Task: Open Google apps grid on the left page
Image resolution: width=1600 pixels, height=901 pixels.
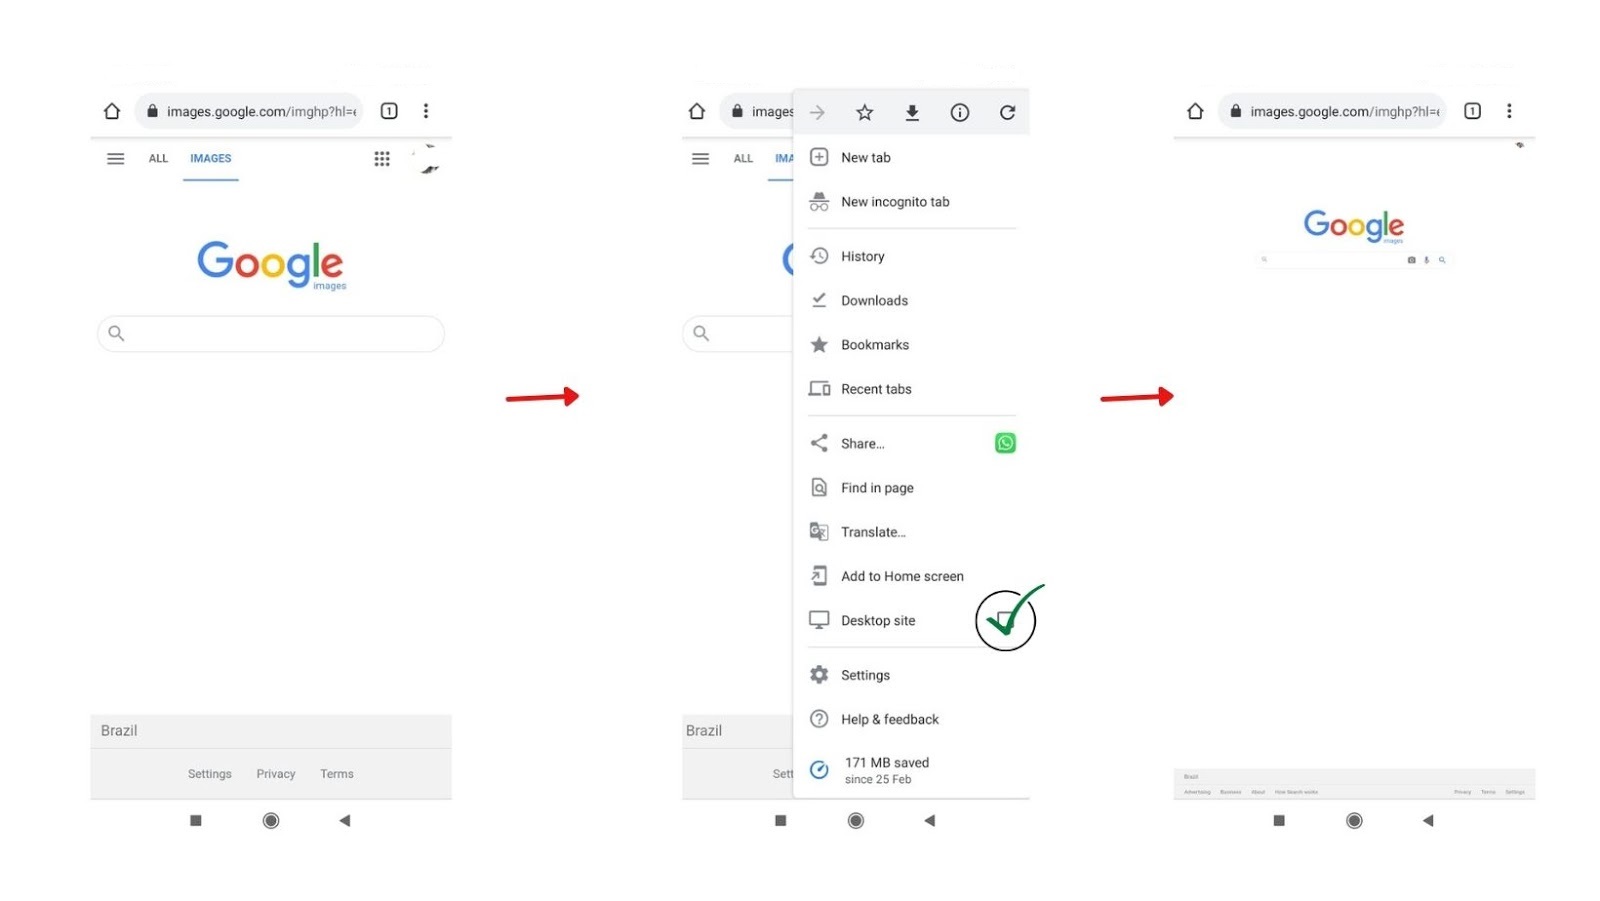Action: pyautogui.click(x=382, y=159)
